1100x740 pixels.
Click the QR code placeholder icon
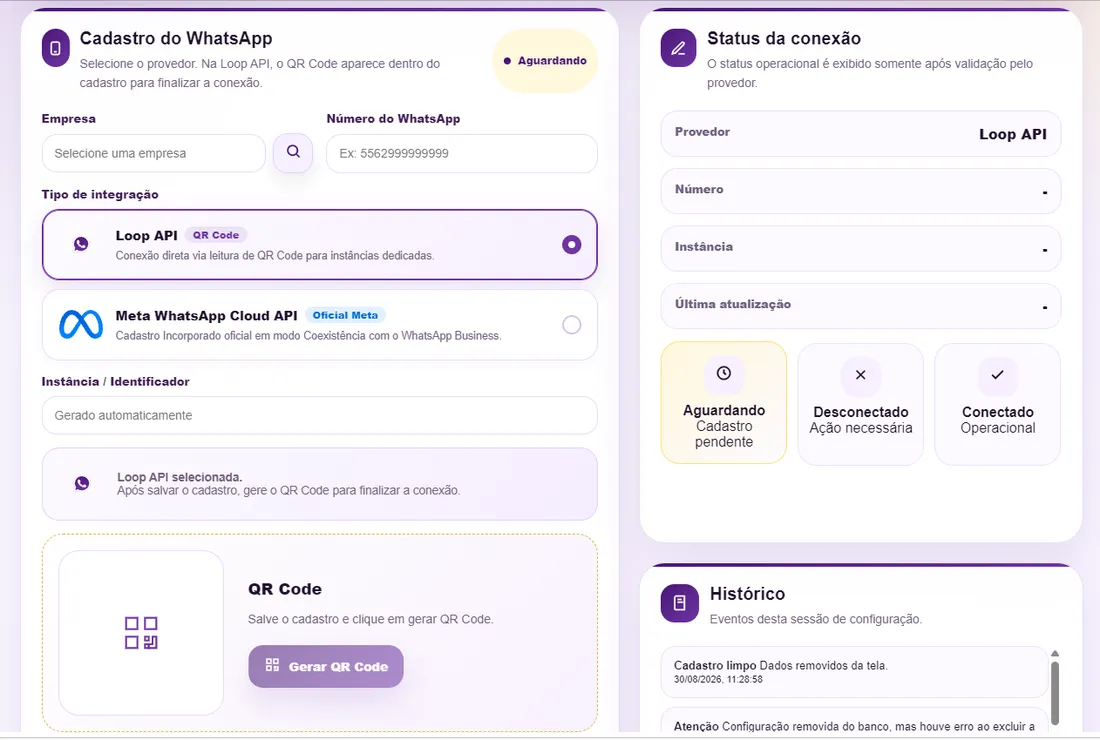click(141, 633)
